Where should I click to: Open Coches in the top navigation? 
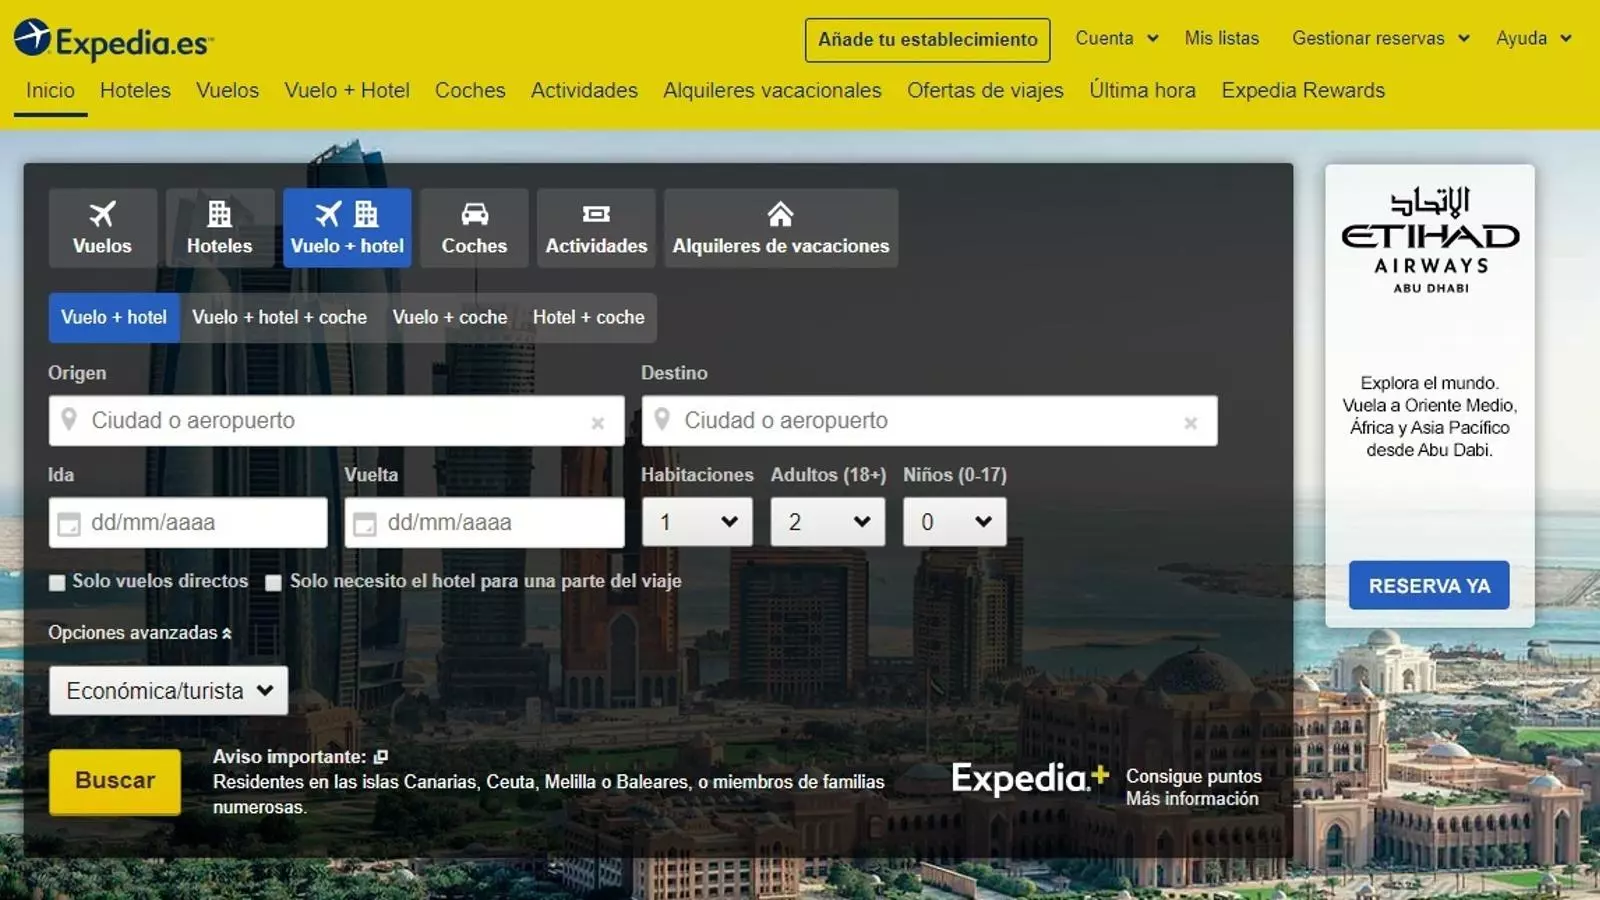(470, 90)
